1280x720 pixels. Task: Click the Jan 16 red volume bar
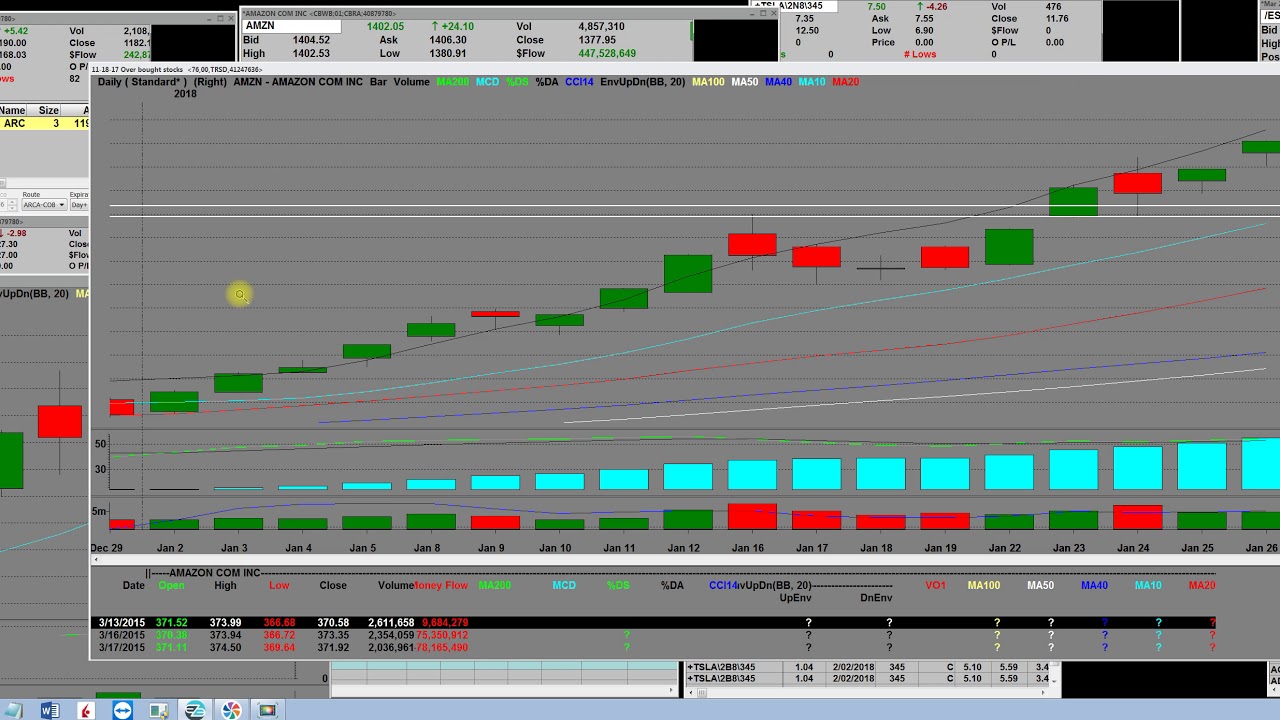752,517
